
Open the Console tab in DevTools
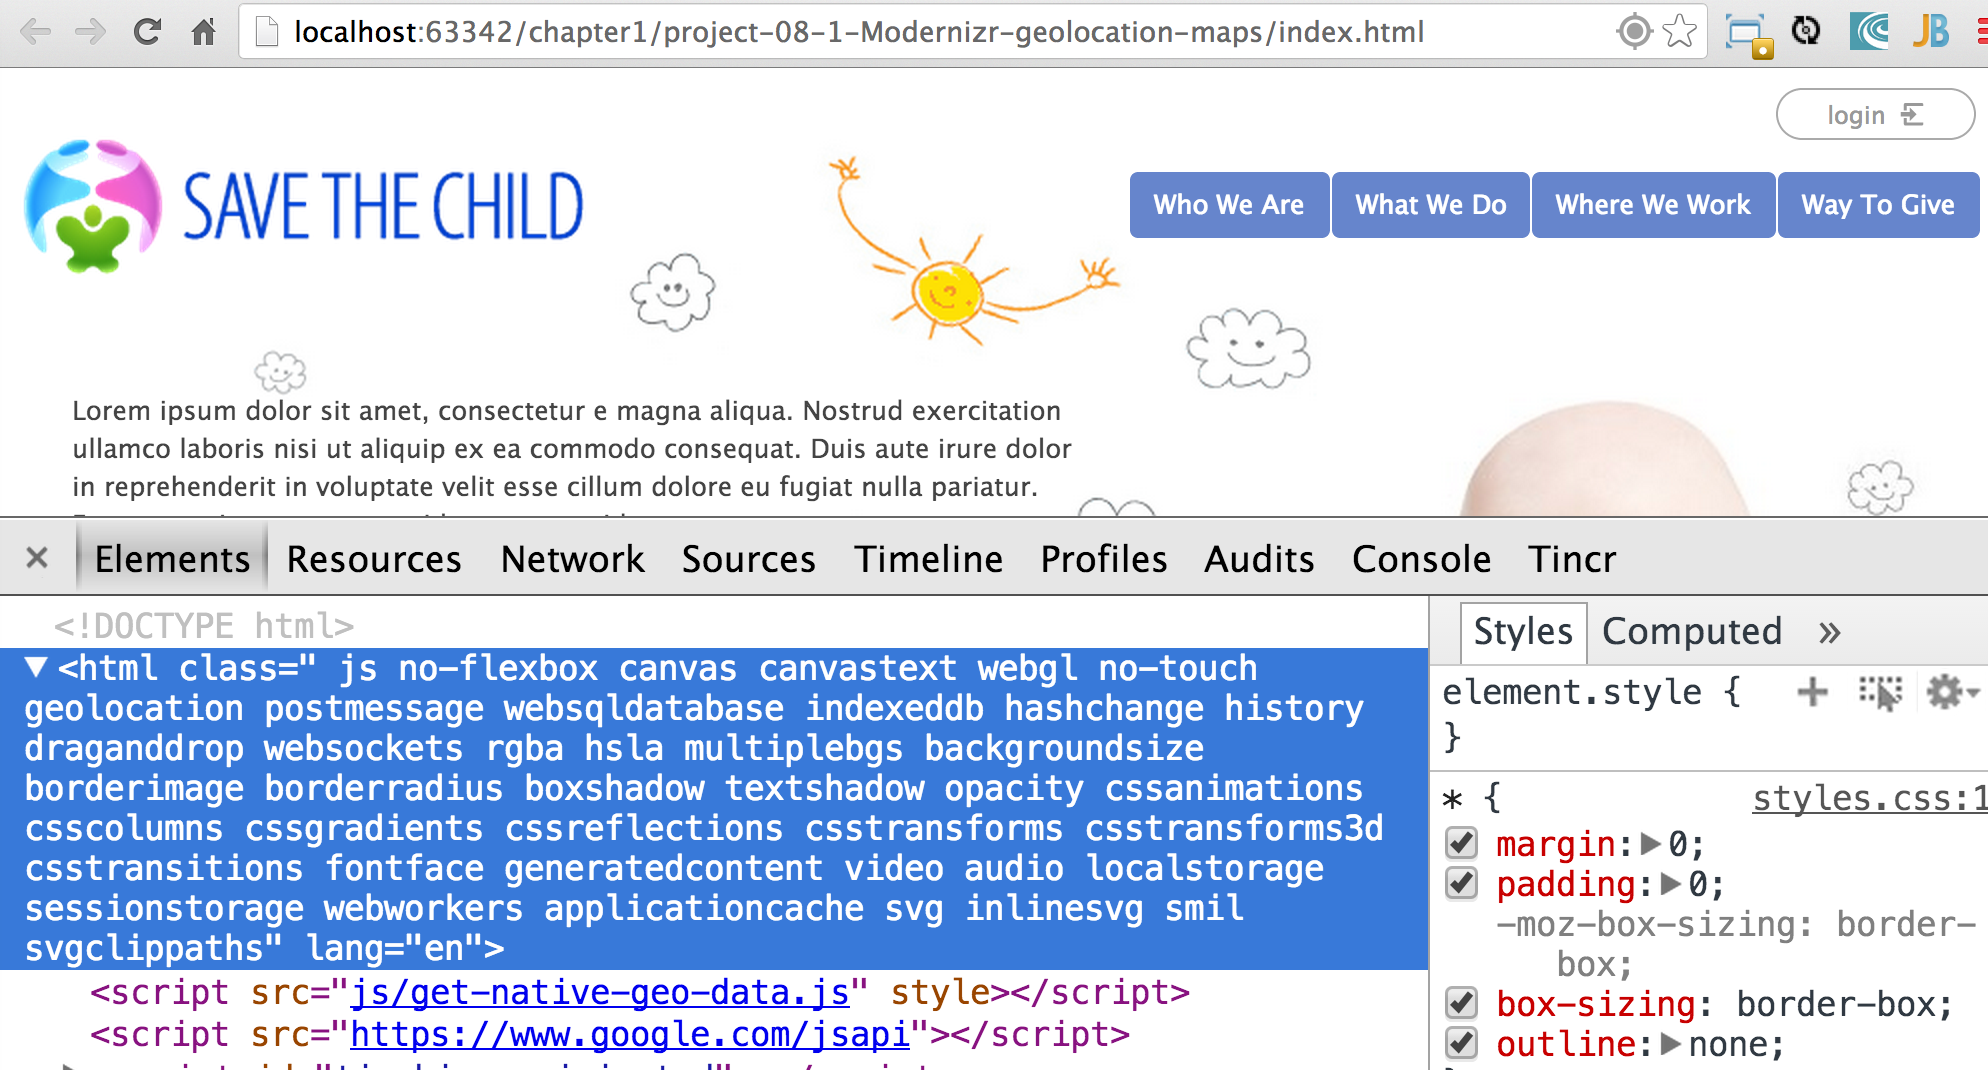1420,559
